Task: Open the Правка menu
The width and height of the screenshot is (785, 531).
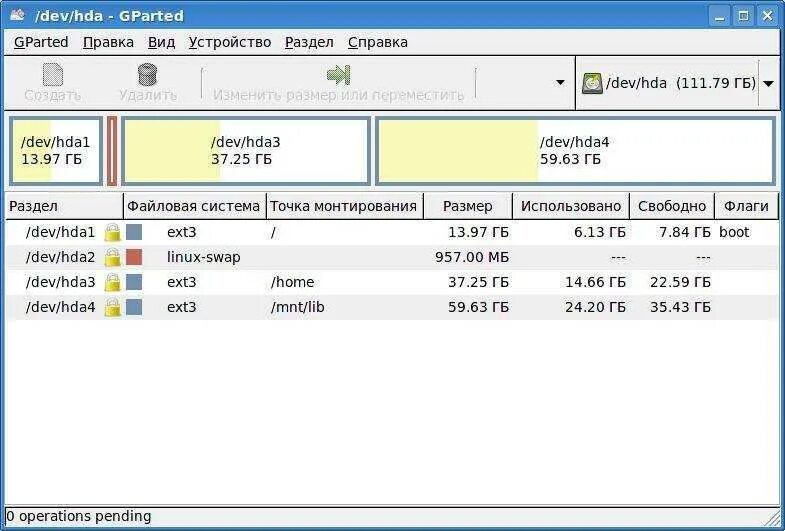Action: coord(108,42)
